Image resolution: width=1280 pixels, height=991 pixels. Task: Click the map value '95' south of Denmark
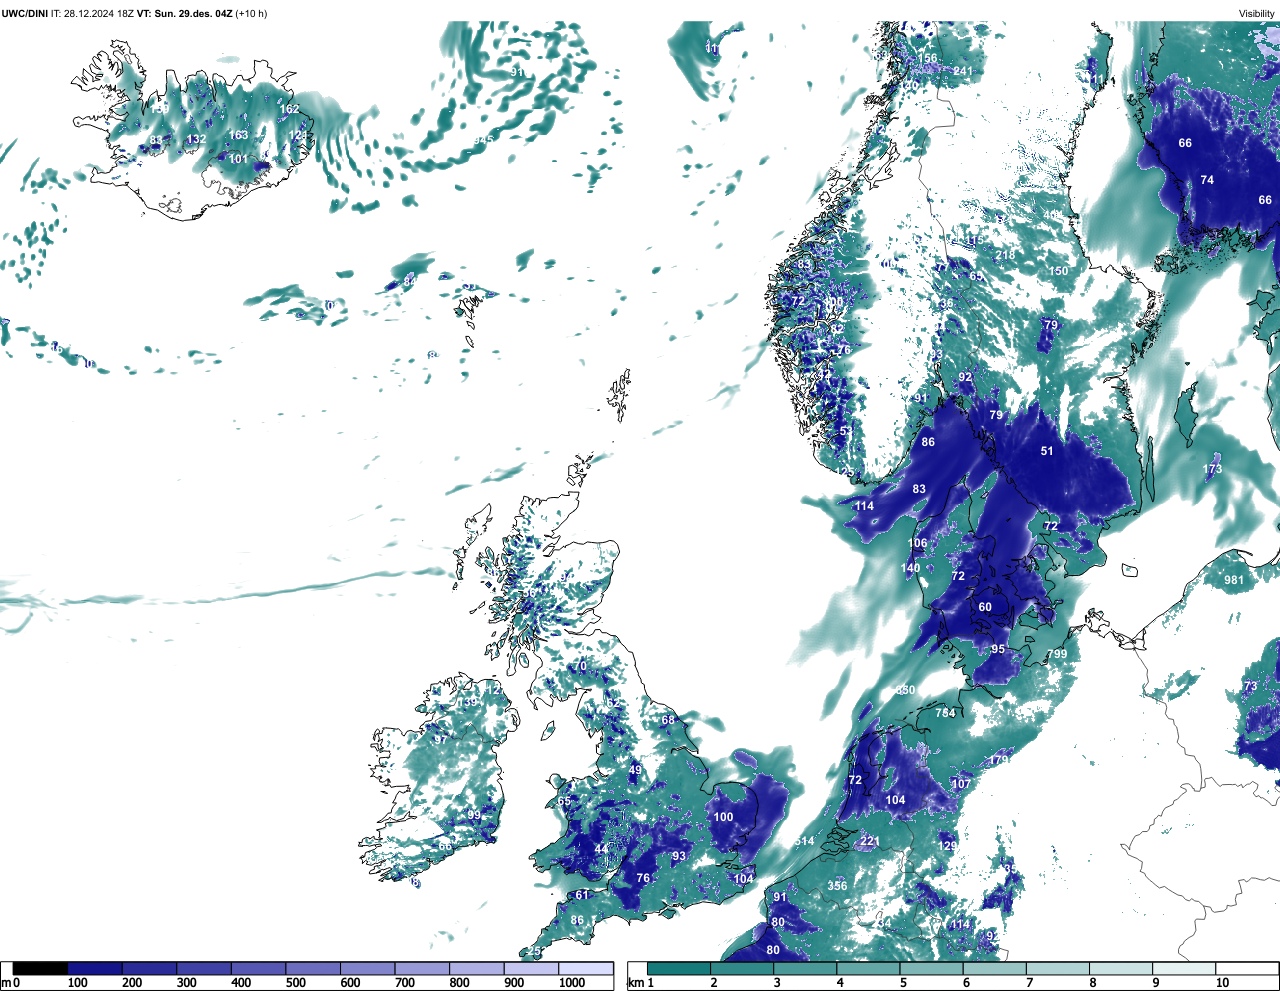pos(998,649)
